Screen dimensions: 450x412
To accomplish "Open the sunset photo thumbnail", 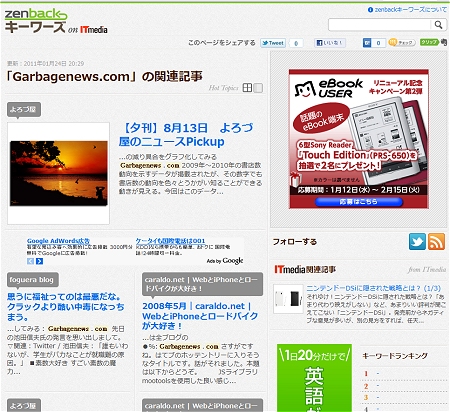I will click(58, 173).
